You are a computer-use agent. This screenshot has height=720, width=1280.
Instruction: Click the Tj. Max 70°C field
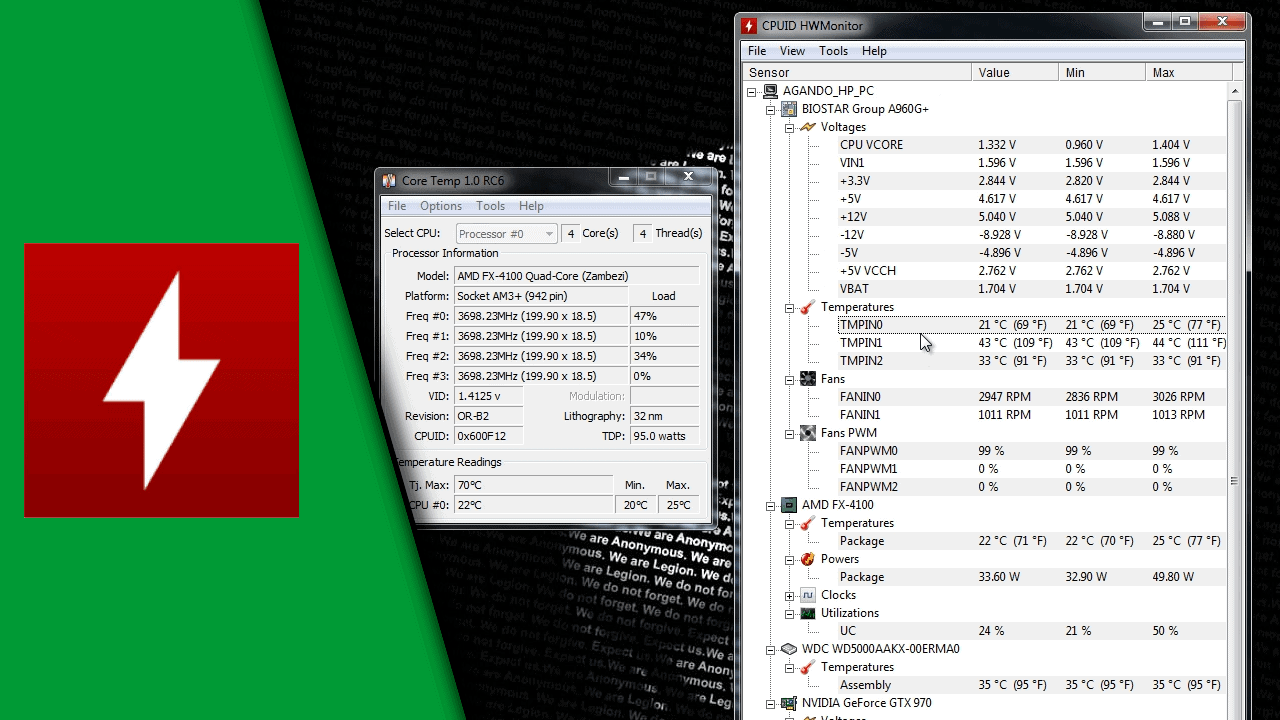[x=533, y=485]
